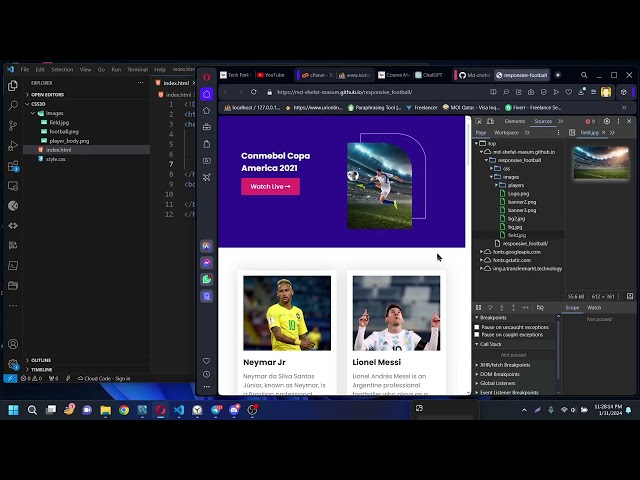Click Lionel Messi card heading
The height and width of the screenshot is (480, 640).
tap(376, 362)
